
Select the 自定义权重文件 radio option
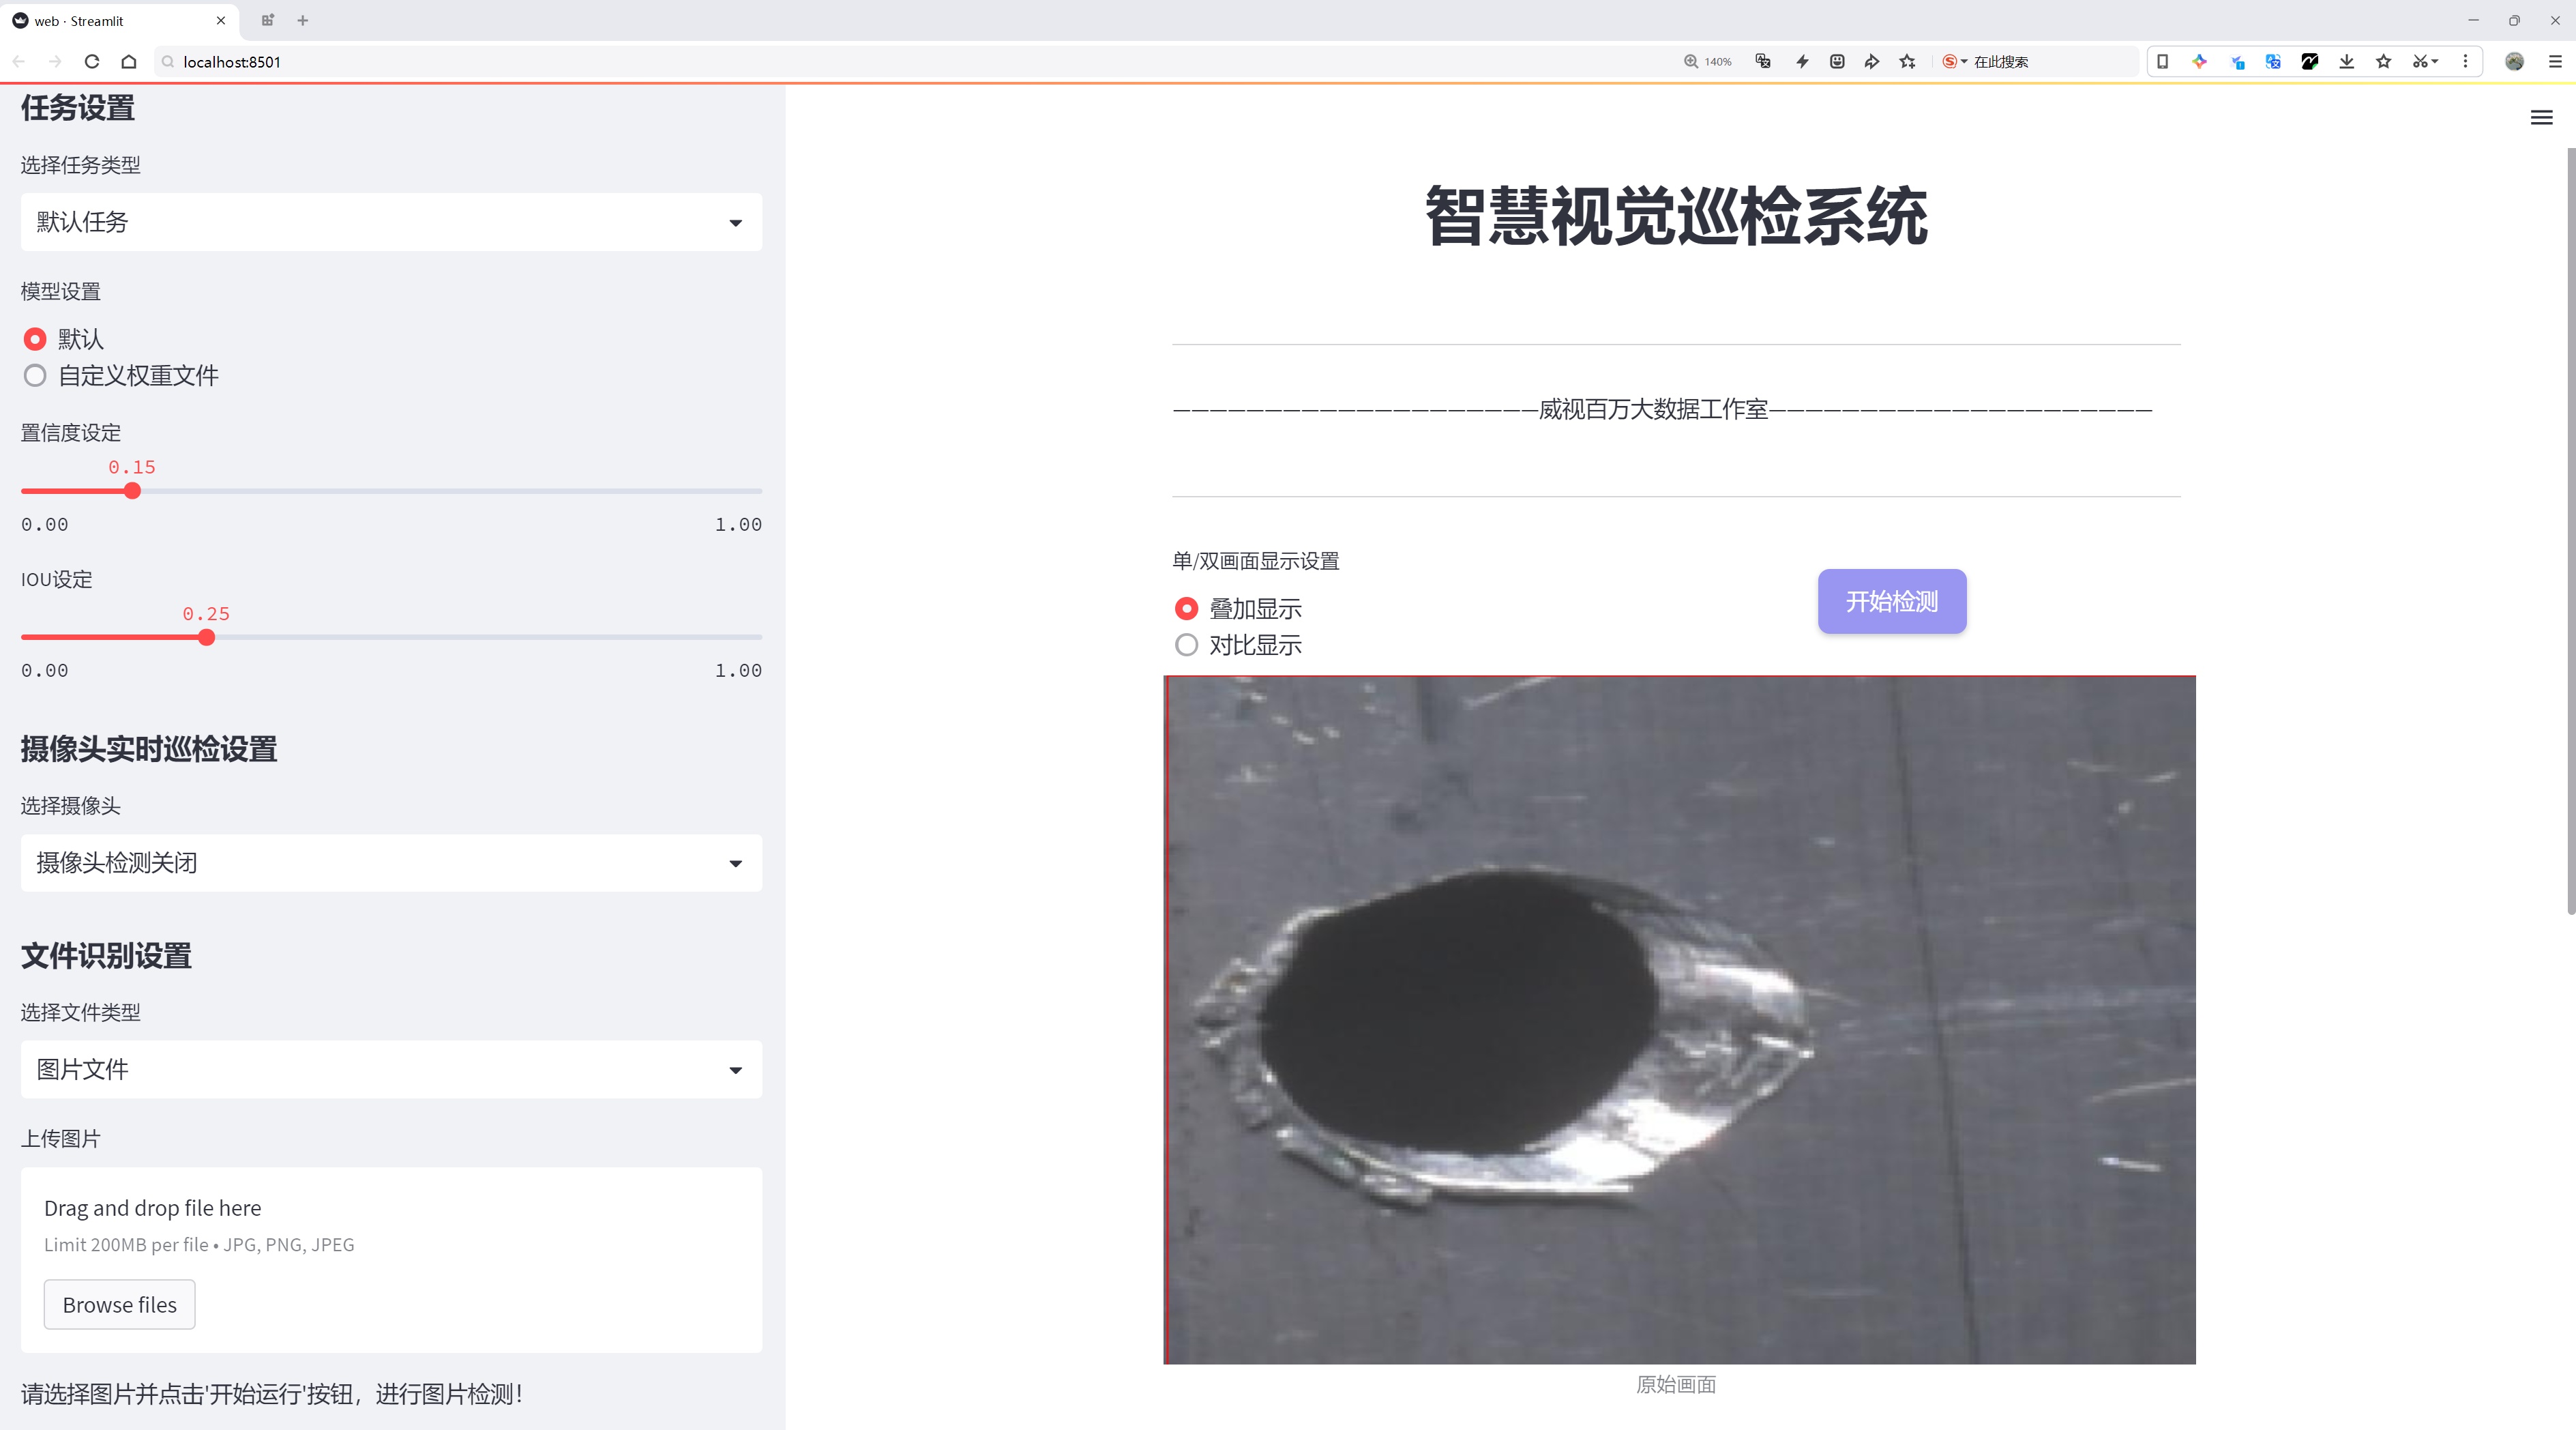tap(120, 376)
